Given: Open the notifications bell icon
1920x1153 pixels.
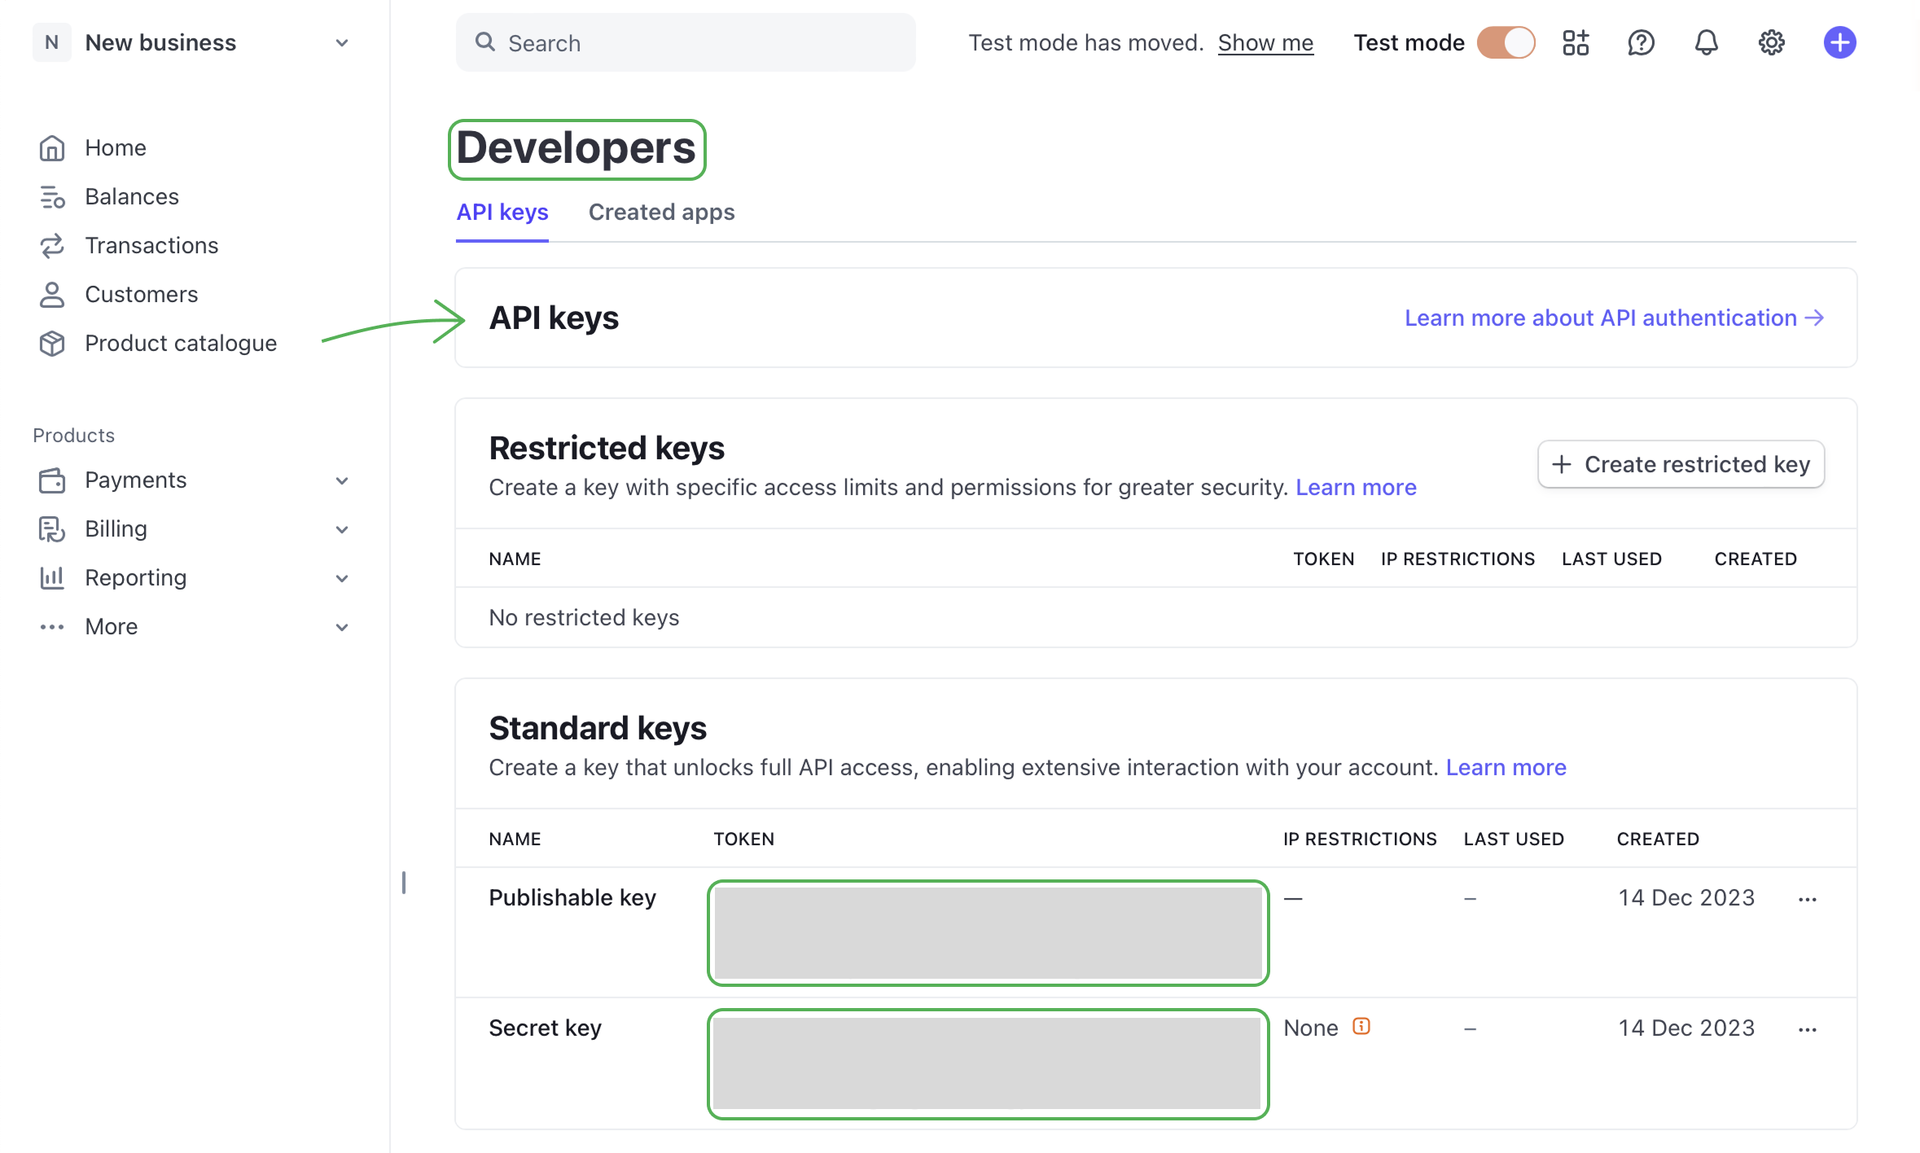Looking at the screenshot, I should [1706, 42].
